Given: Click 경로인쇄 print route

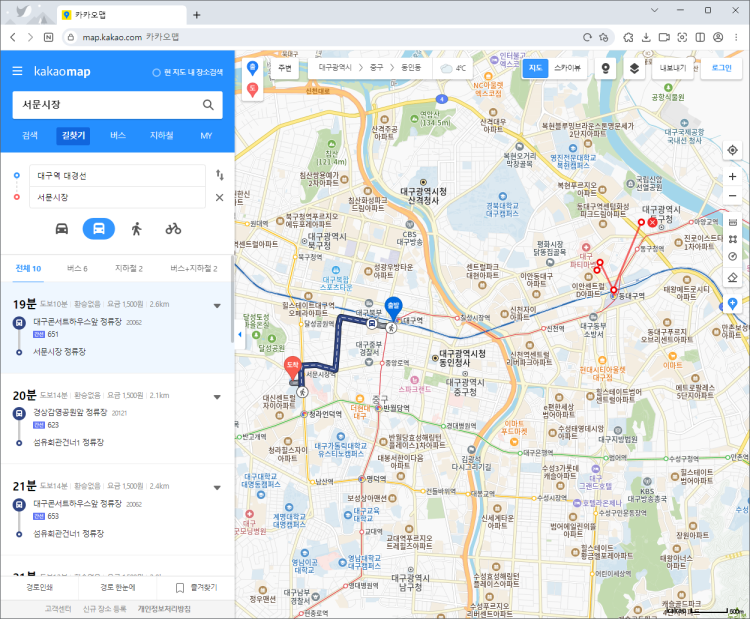Looking at the screenshot, I should pos(39,587).
